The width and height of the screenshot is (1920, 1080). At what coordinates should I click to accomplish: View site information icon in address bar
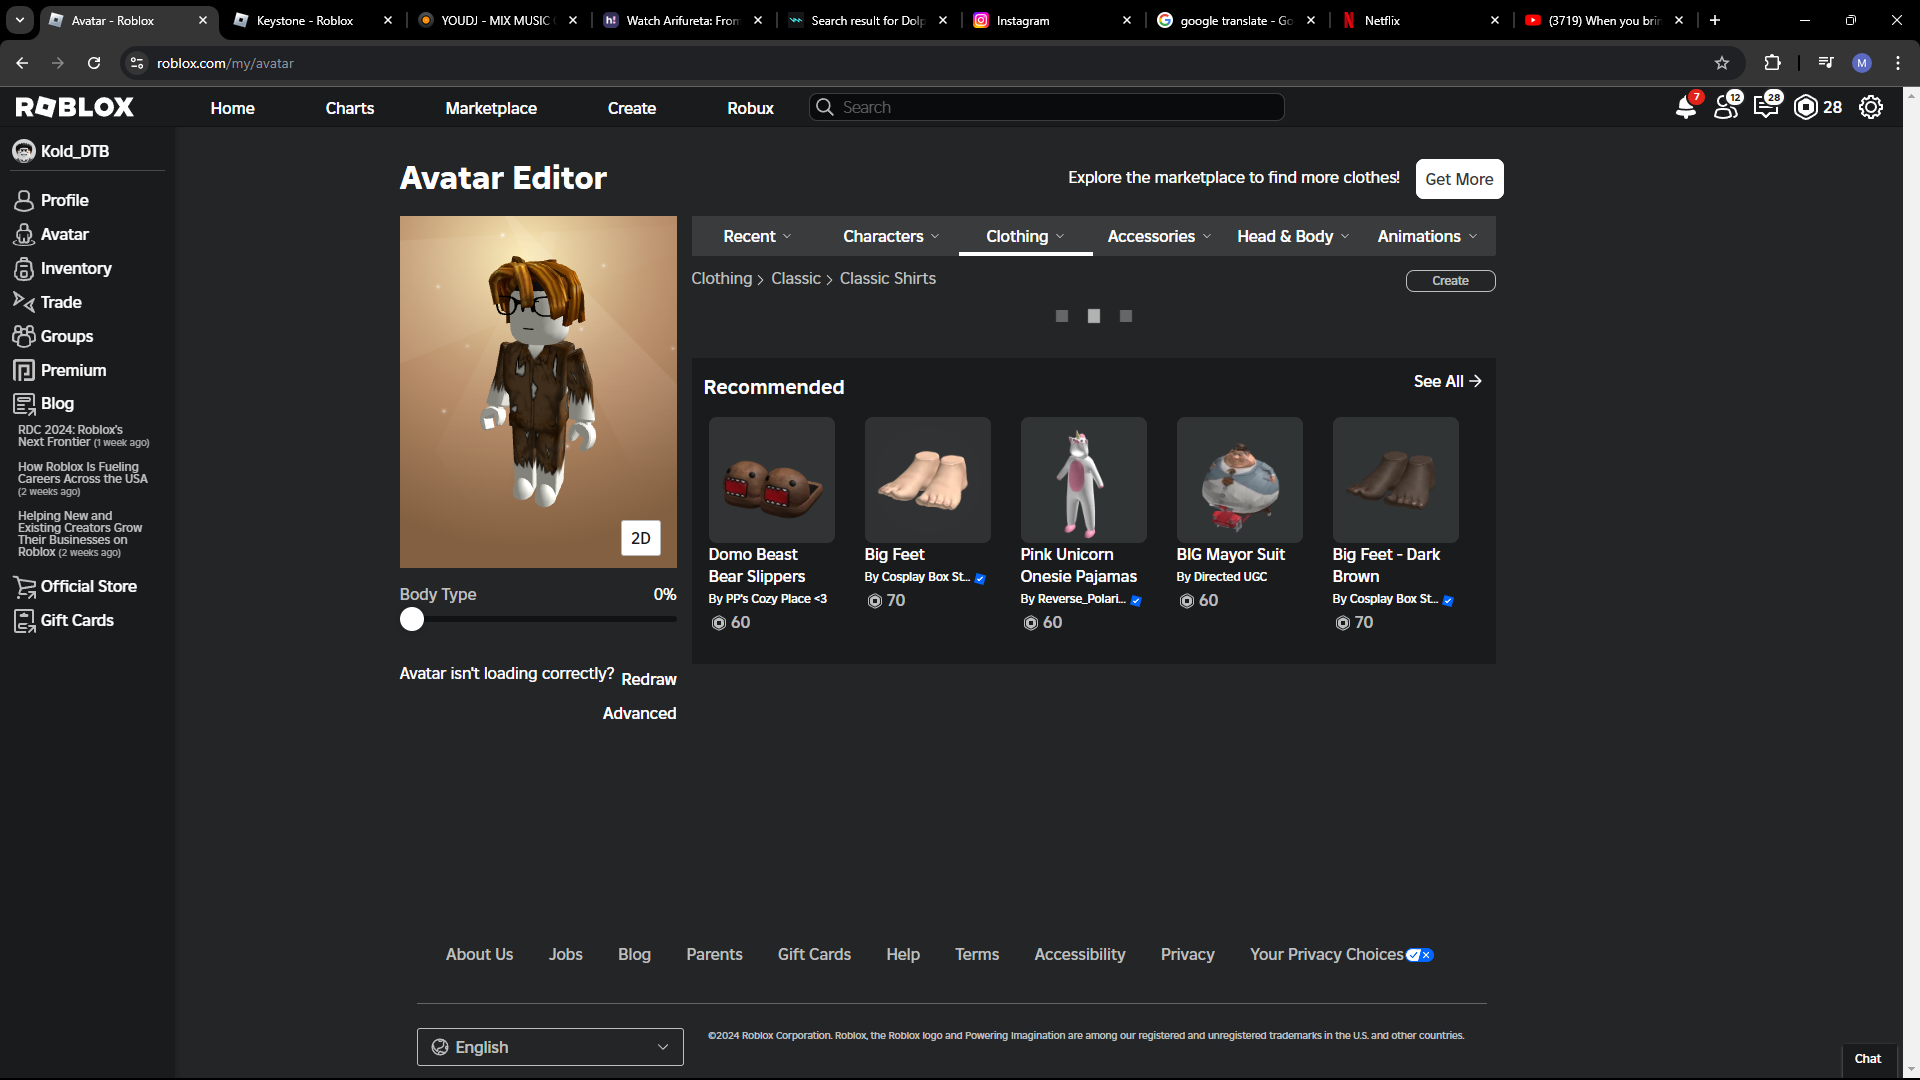pos(137,63)
